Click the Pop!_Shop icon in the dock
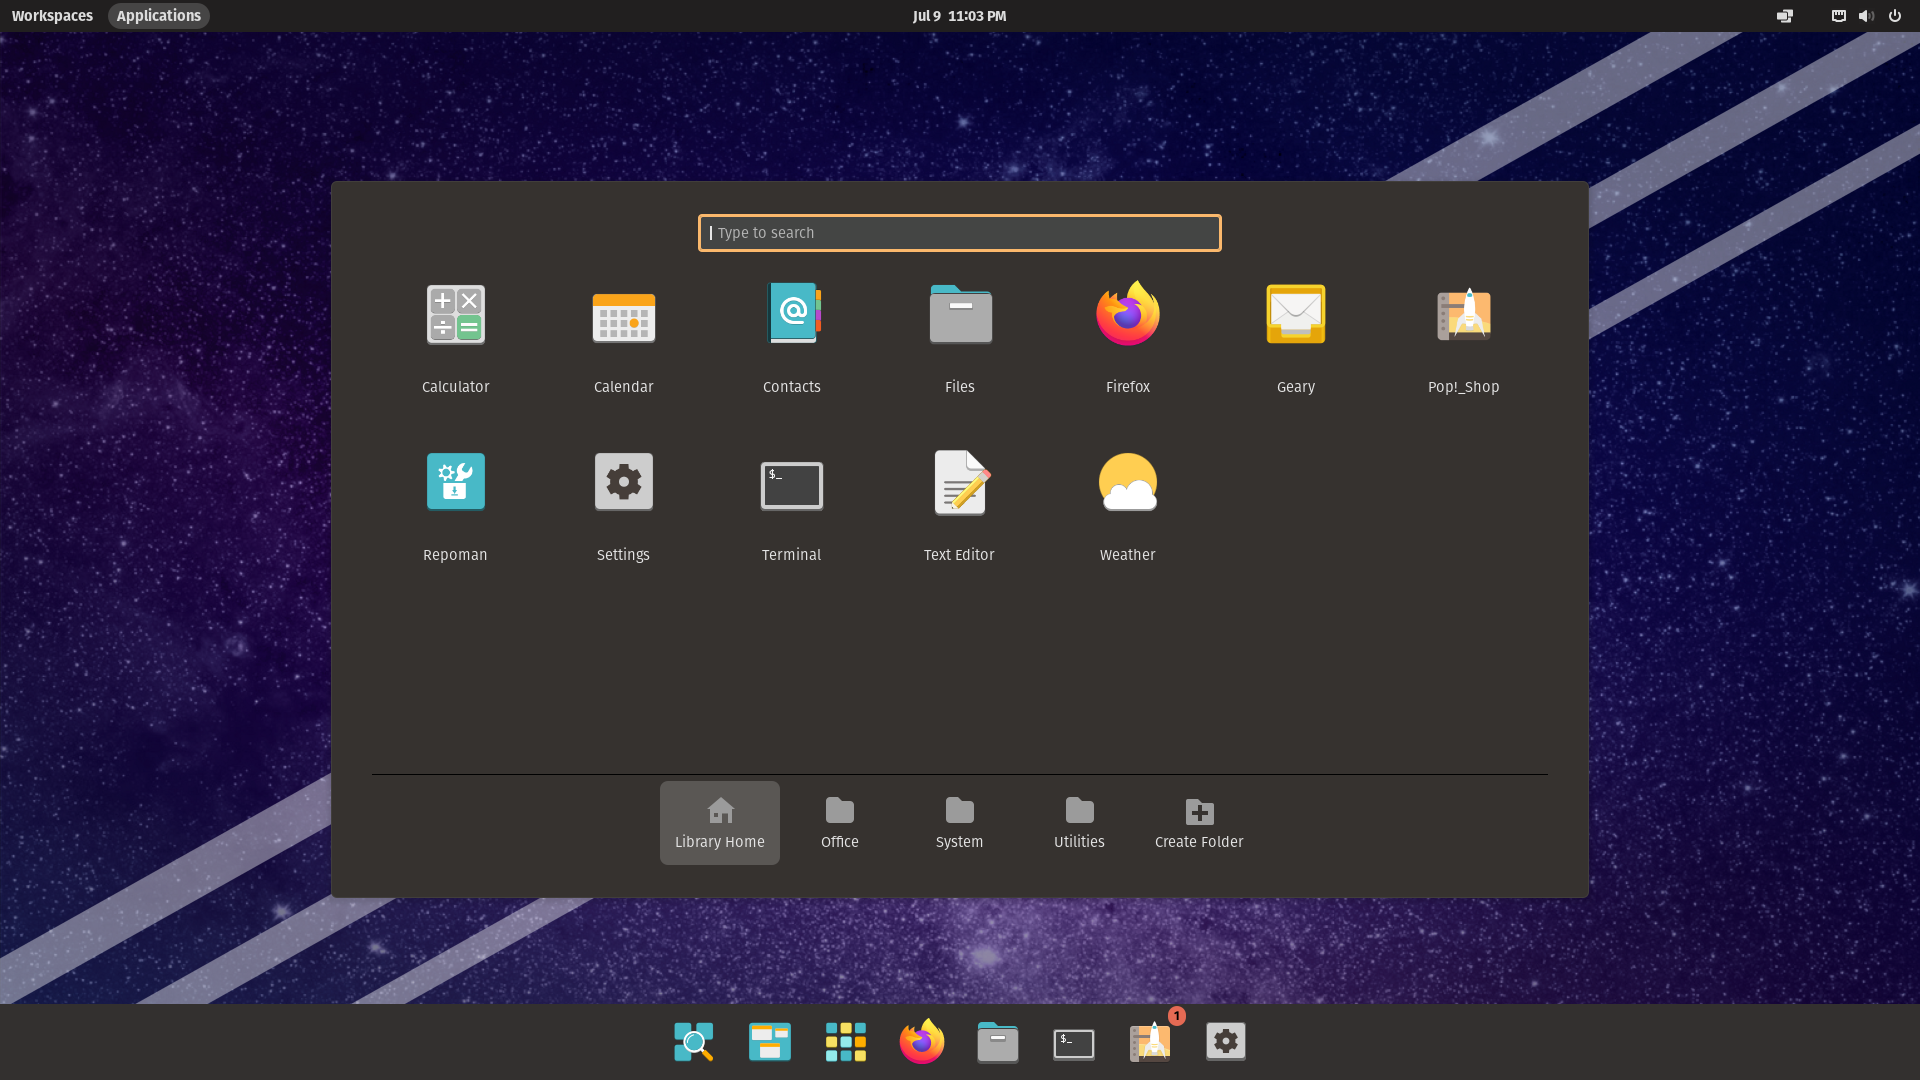The height and width of the screenshot is (1080, 1920). pyautogui.click(x=1150, y=1041)
